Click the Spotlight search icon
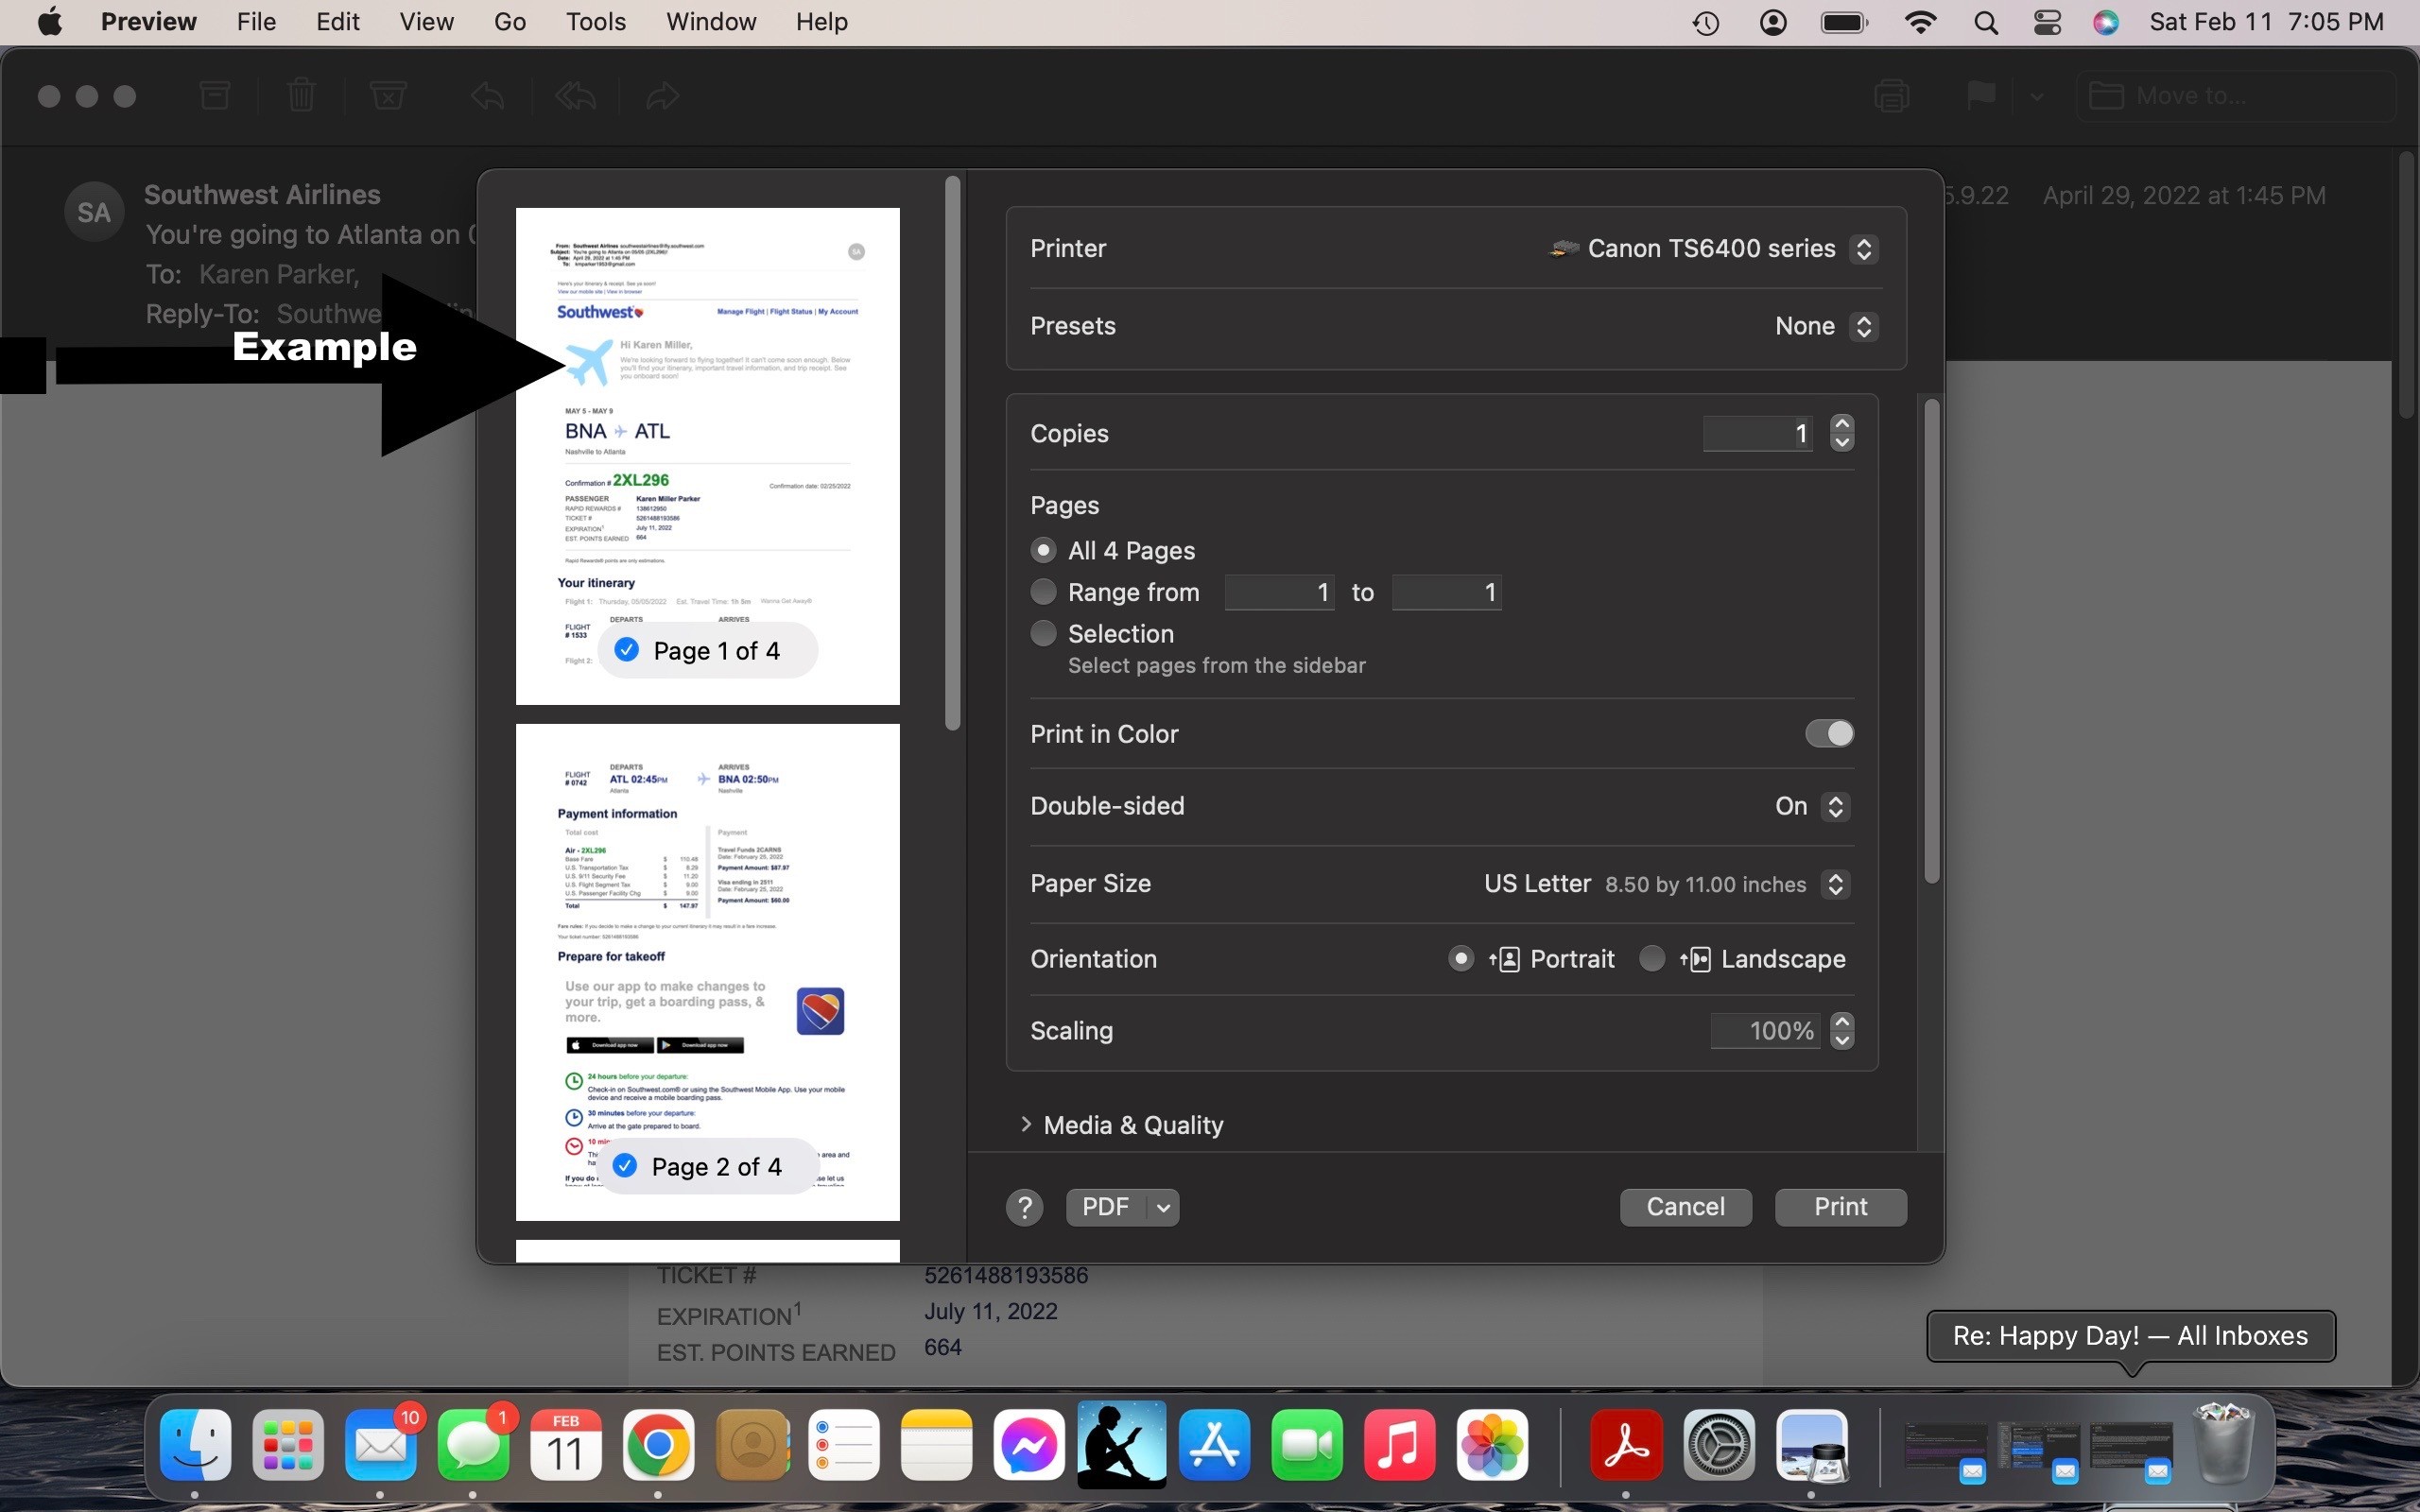Viewport: 2420px width, 1512px height. pos(1986,22)
